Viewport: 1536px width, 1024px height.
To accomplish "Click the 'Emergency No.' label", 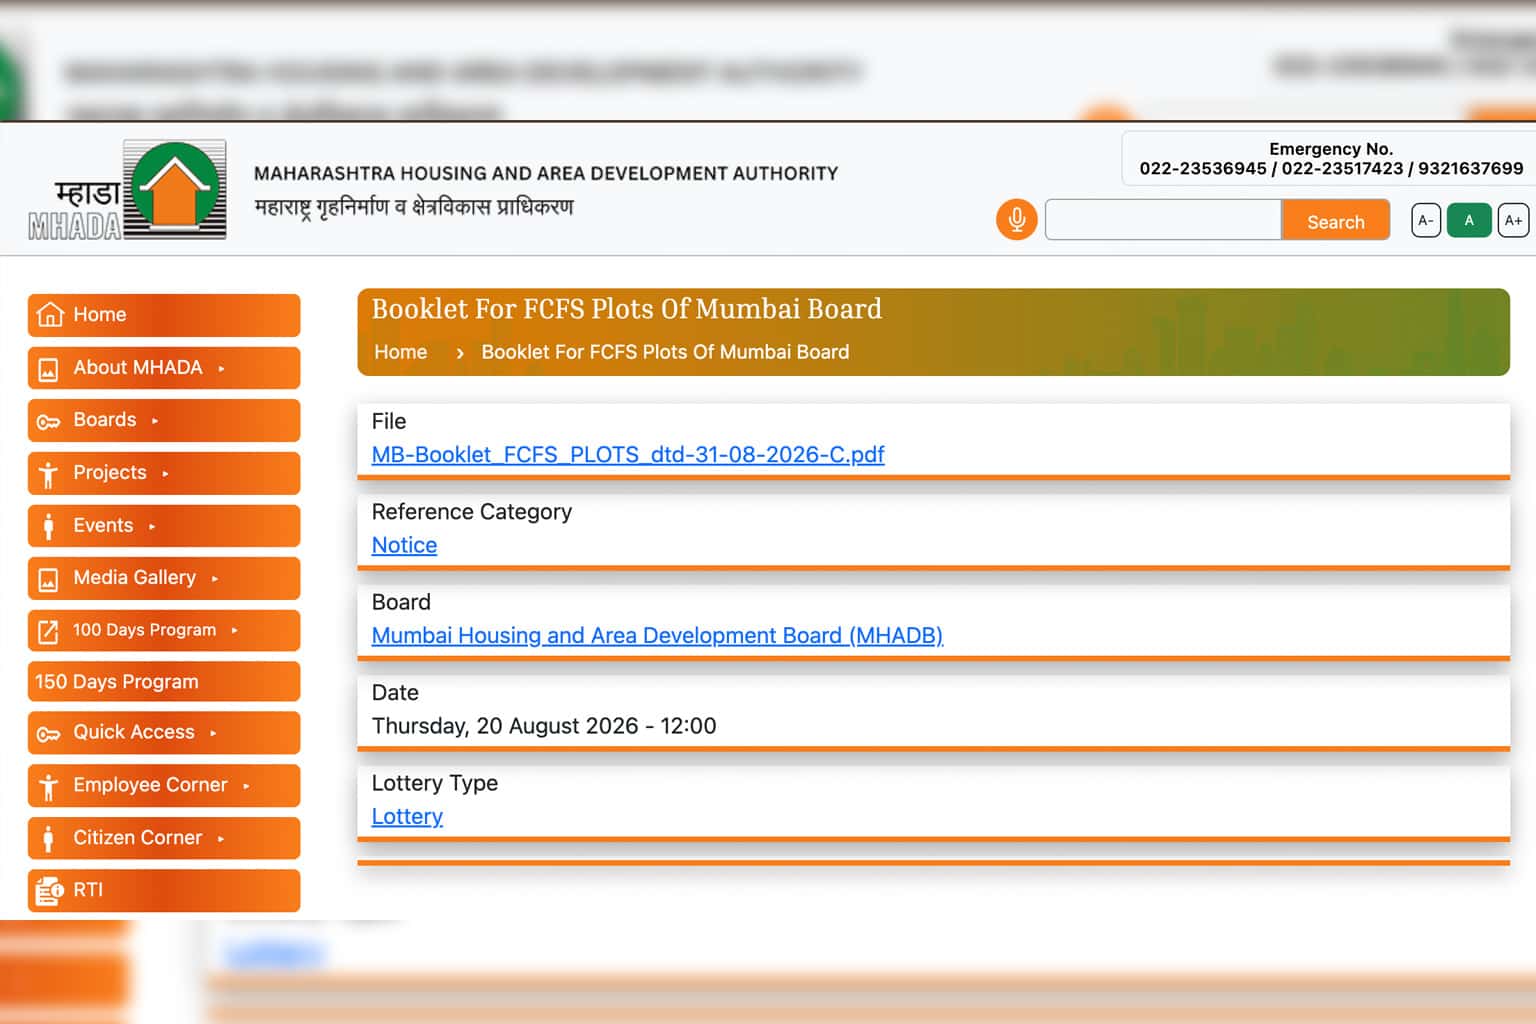I will (x=1331, y=148).
